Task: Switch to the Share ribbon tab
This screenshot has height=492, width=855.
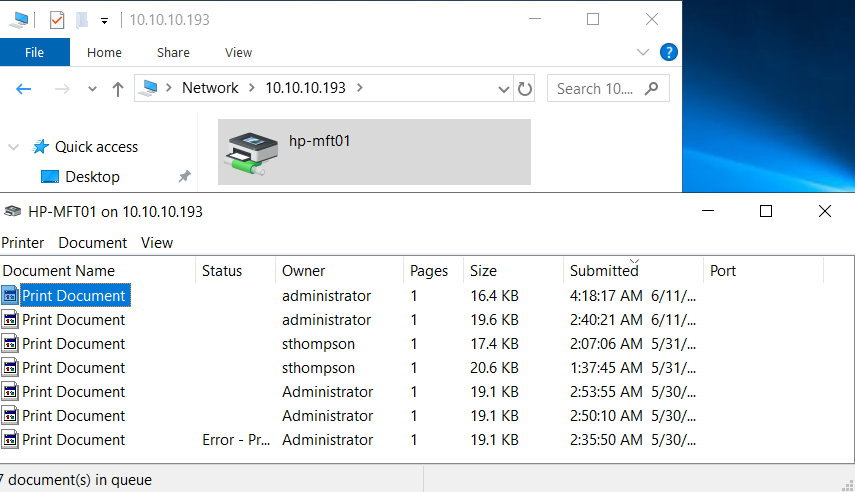Action: (x=173, y=52)
